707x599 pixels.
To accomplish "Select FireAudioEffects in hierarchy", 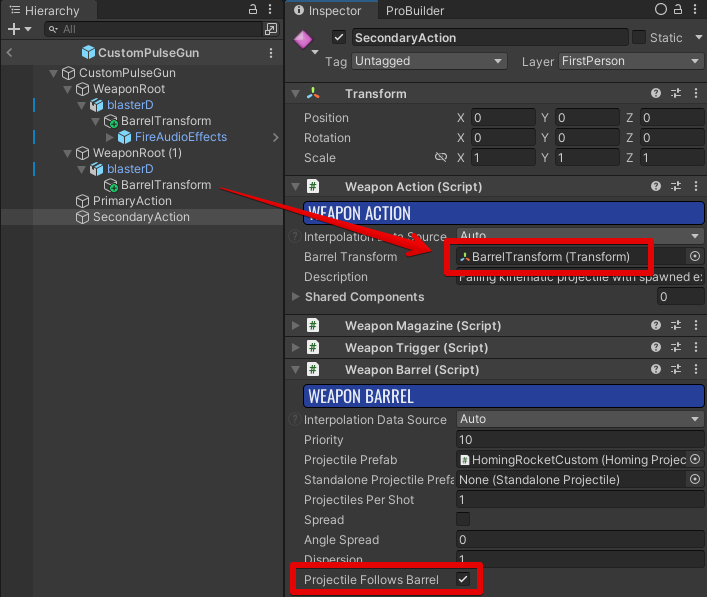I will tap(181, 137).
